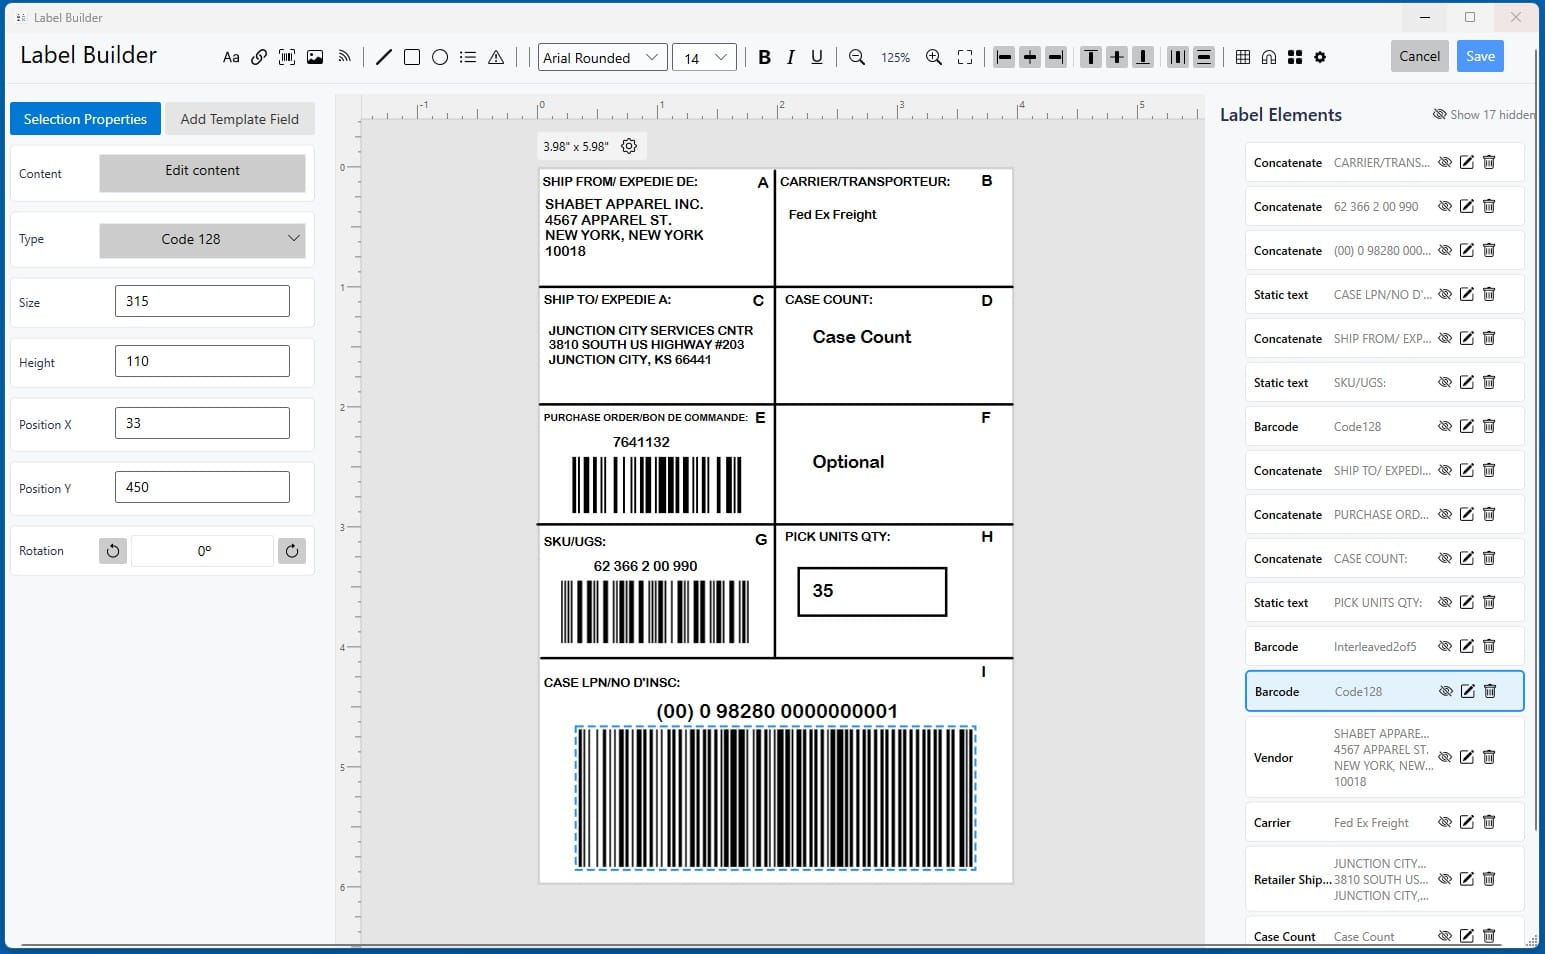The image size is (1545, 954).
Task: Select the rectangle shape tool
Action: pyautogui.click(x=411, y=57)
